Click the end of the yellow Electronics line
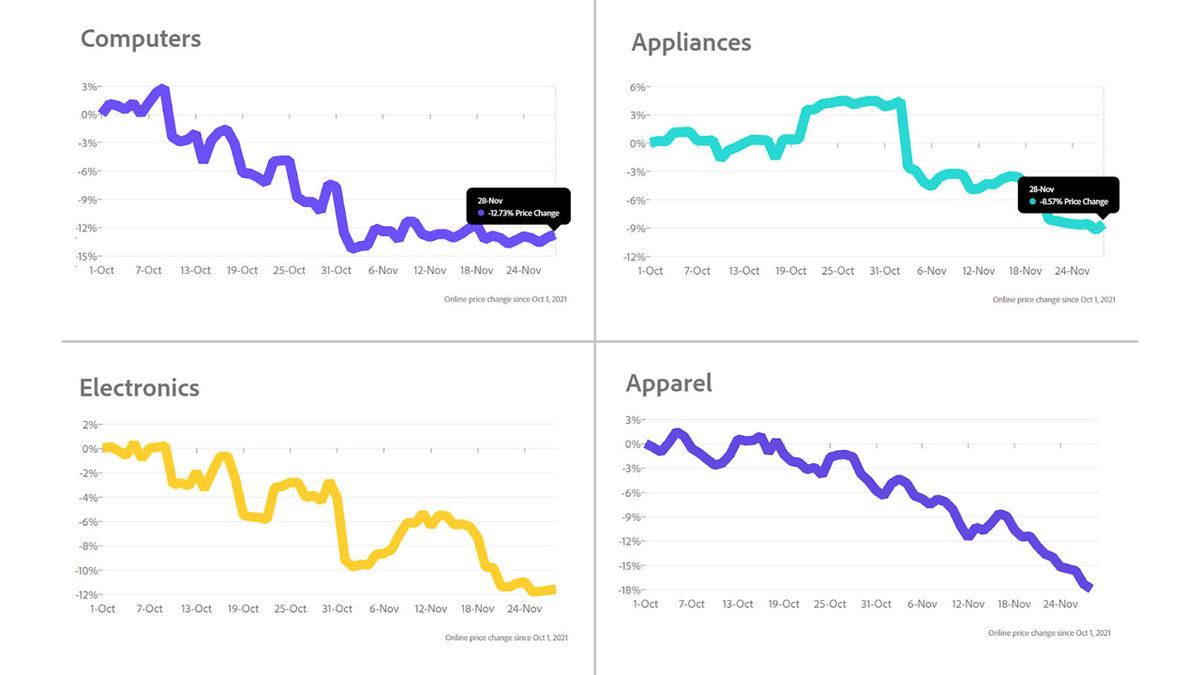This screenshot has width=1200, height=675. (x=552, y=589)
